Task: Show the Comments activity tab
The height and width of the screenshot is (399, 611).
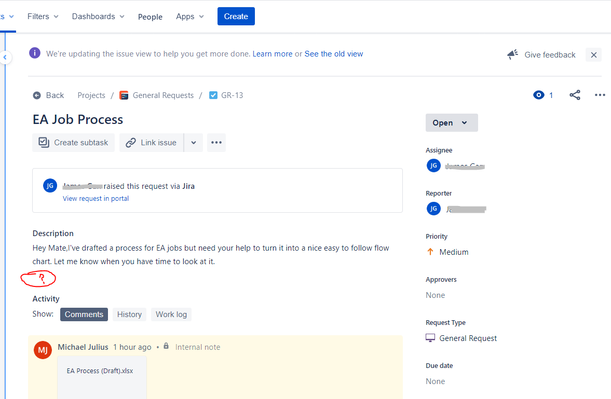Action: (84, 314)
